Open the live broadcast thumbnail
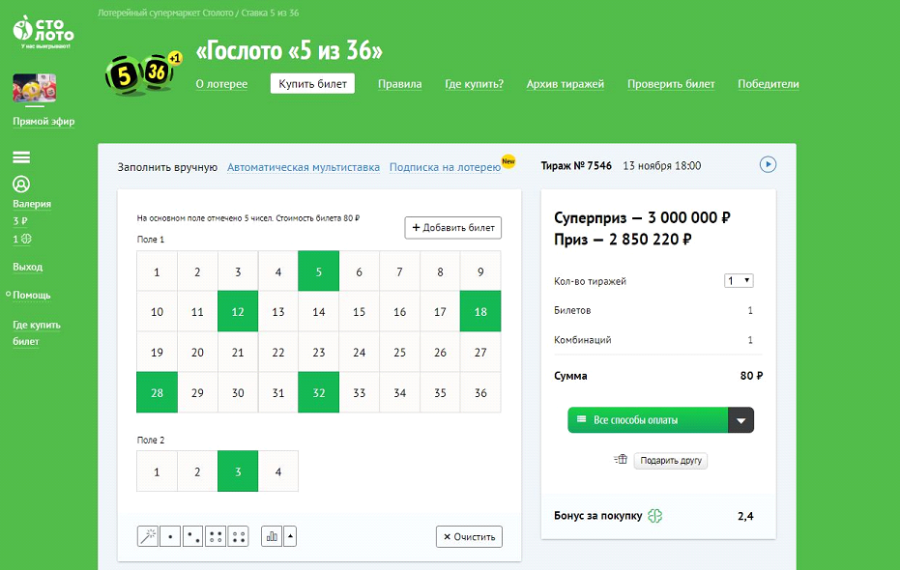The width and height of the screenshot is (900, 570). pos(34,88)
